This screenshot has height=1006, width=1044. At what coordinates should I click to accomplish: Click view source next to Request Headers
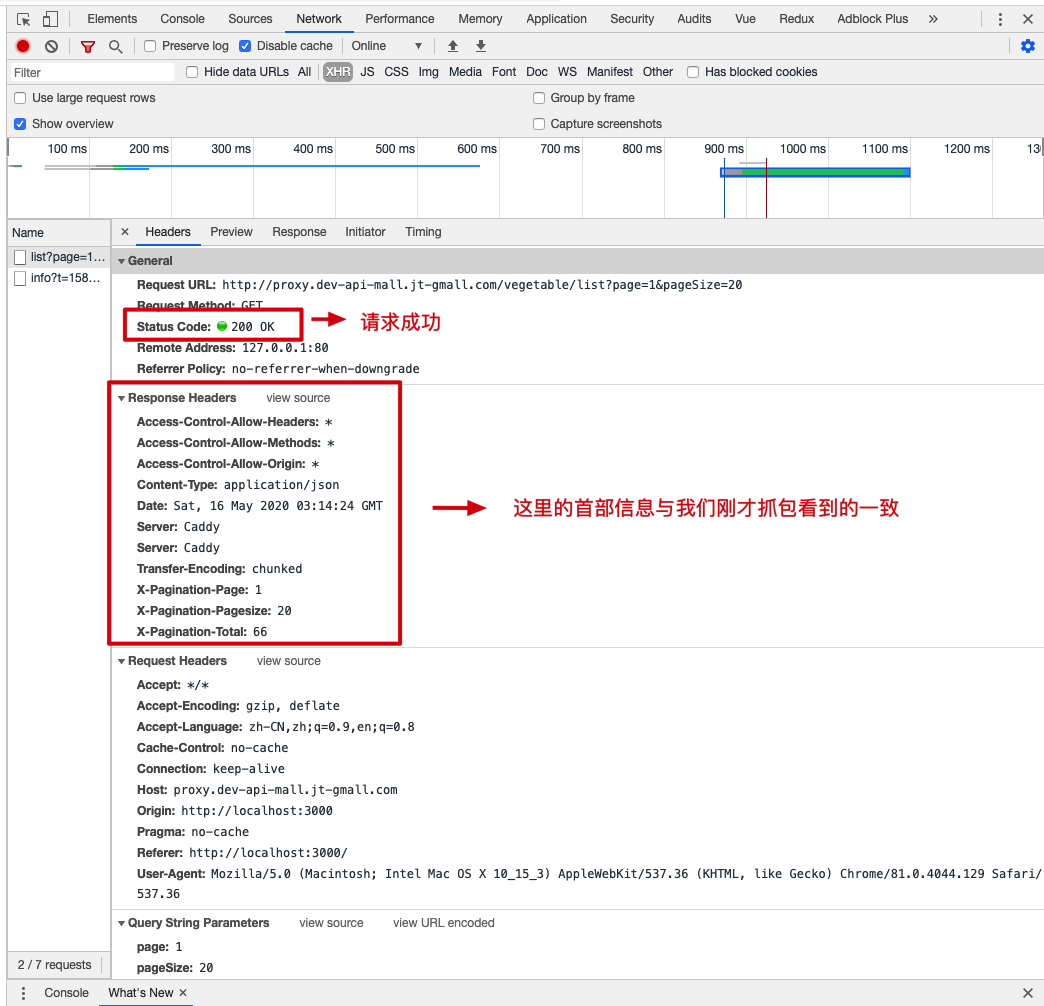288,660
